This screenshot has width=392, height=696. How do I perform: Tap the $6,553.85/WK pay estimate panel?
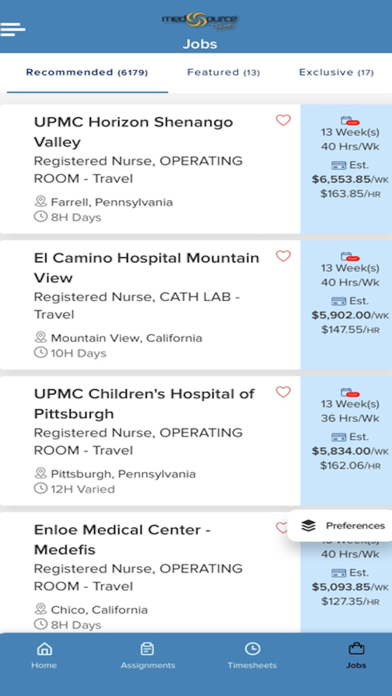click(x=346, y=169)
